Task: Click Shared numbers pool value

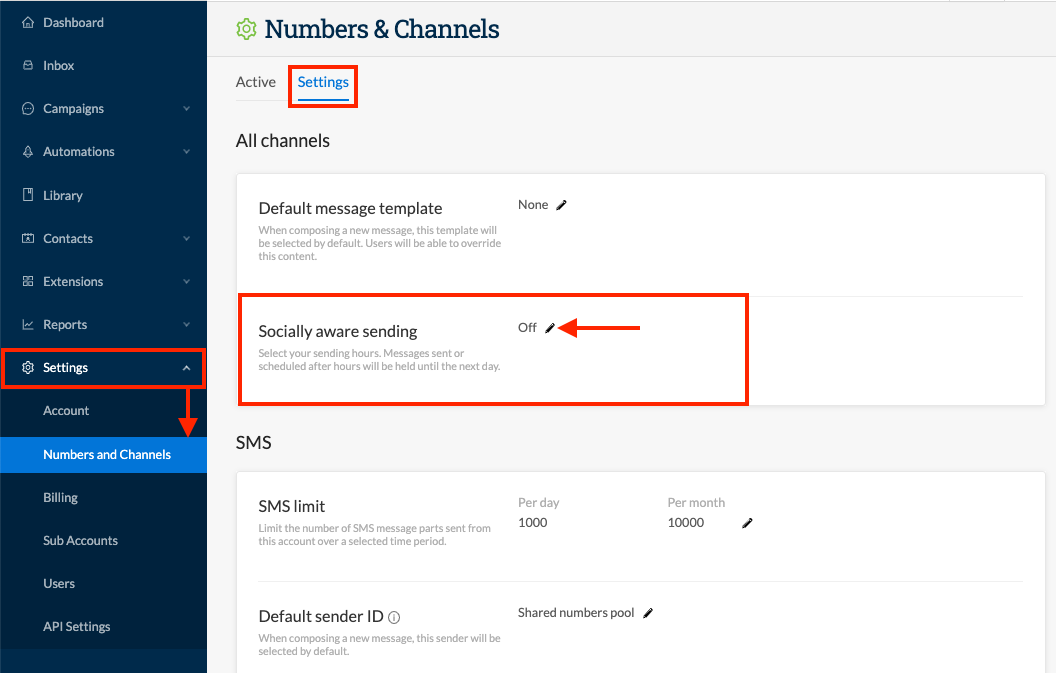Action: point(576,613)
